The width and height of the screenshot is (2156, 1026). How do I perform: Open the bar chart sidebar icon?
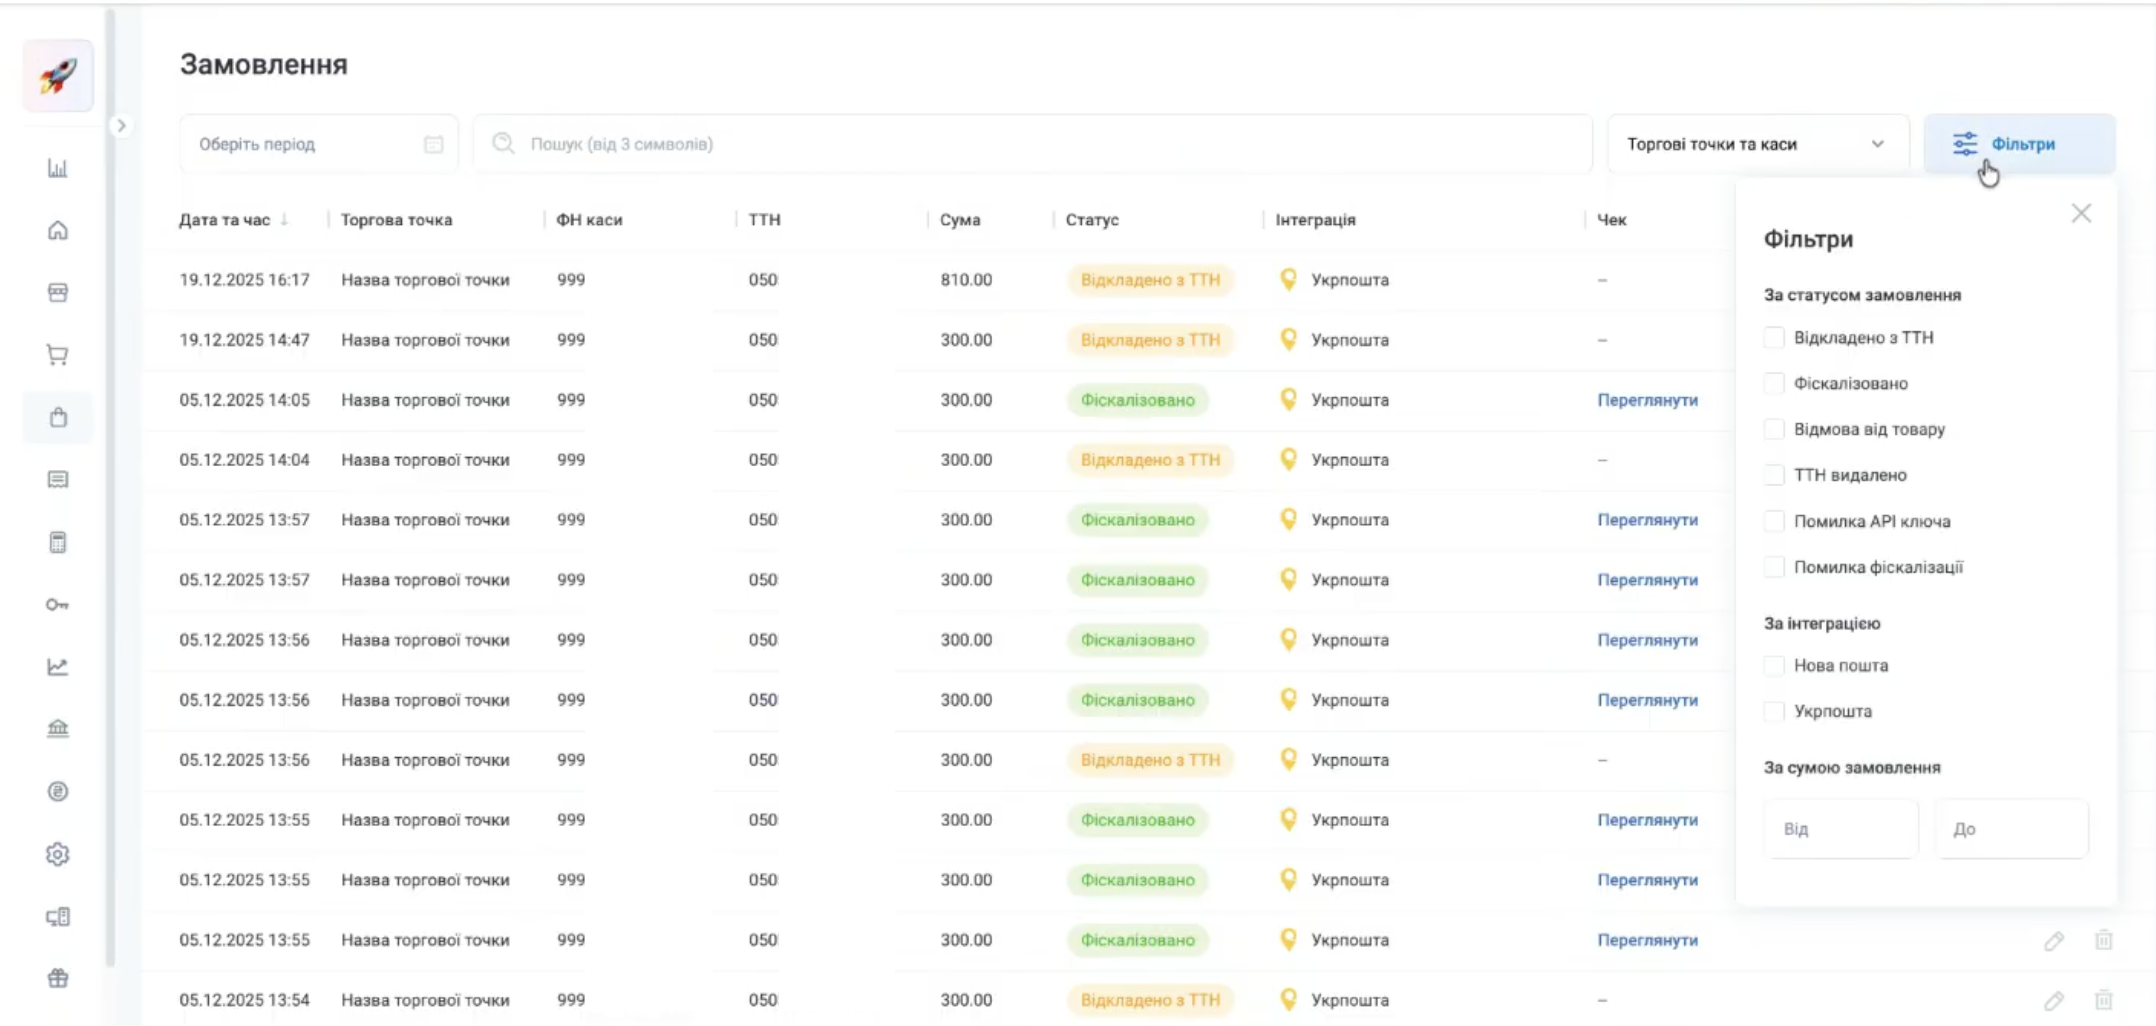[x=58, y=168]
